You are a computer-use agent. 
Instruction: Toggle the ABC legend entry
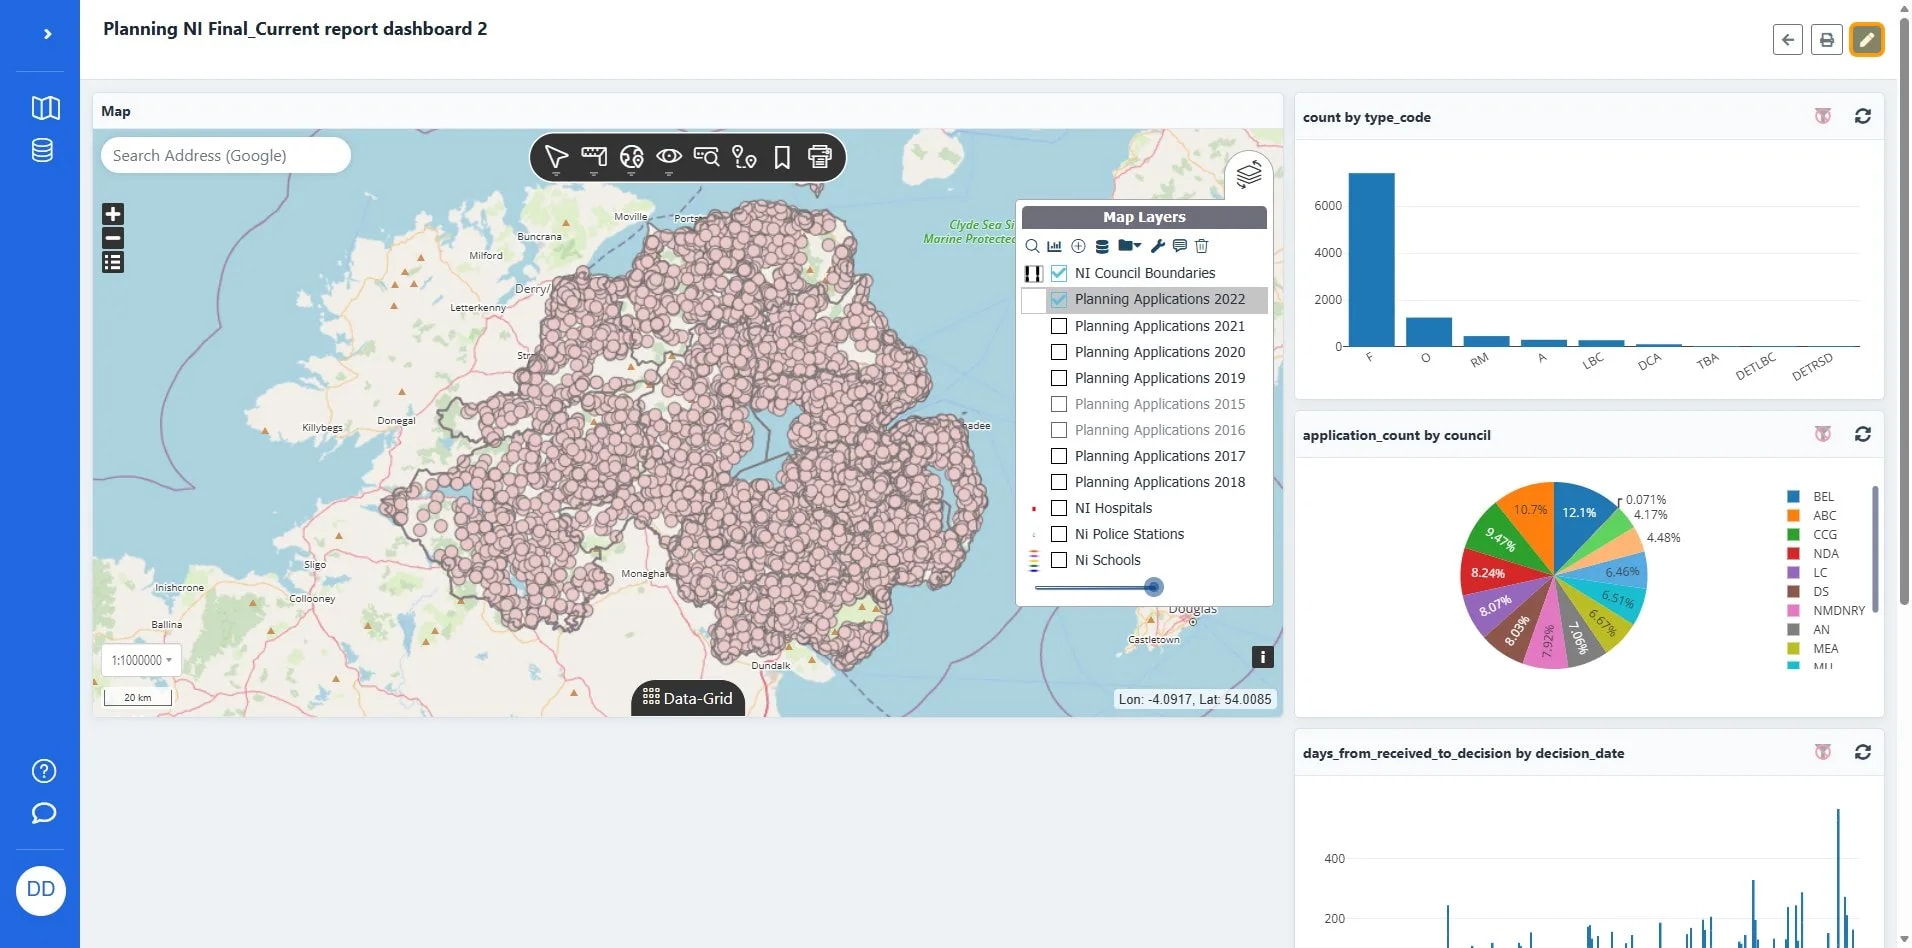(1812, 516)
